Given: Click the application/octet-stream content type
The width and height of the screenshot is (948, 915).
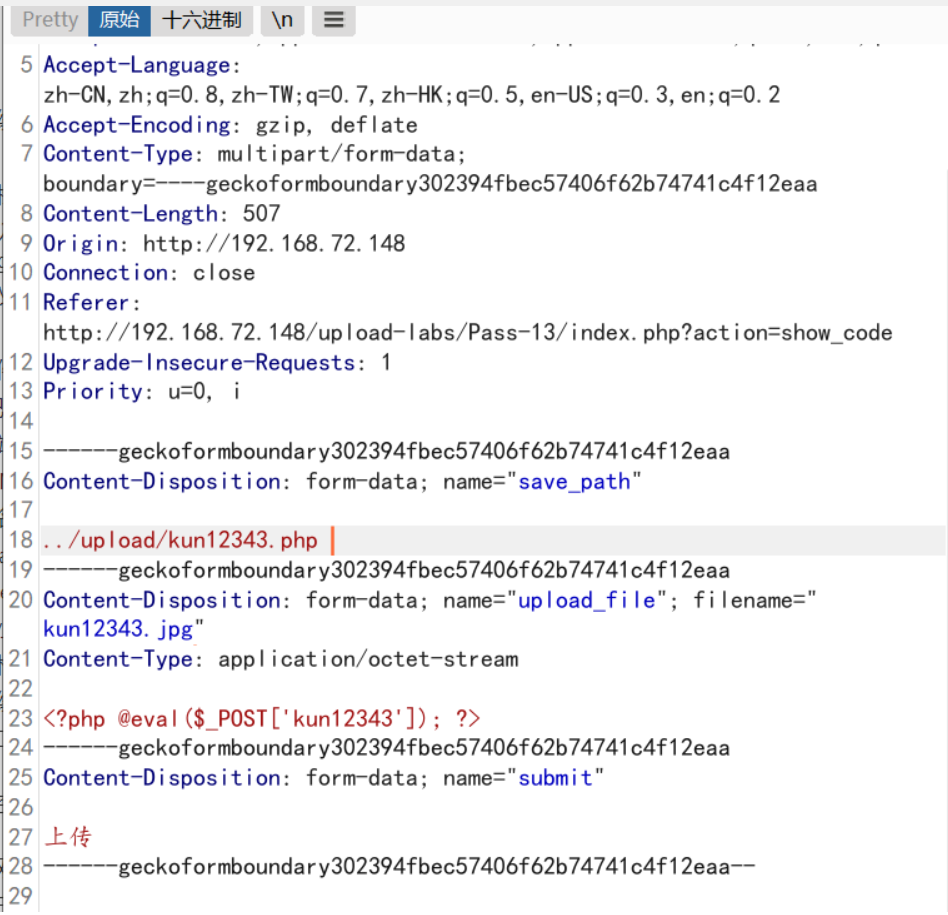Looking at the screenshot, I should (368, 659).
